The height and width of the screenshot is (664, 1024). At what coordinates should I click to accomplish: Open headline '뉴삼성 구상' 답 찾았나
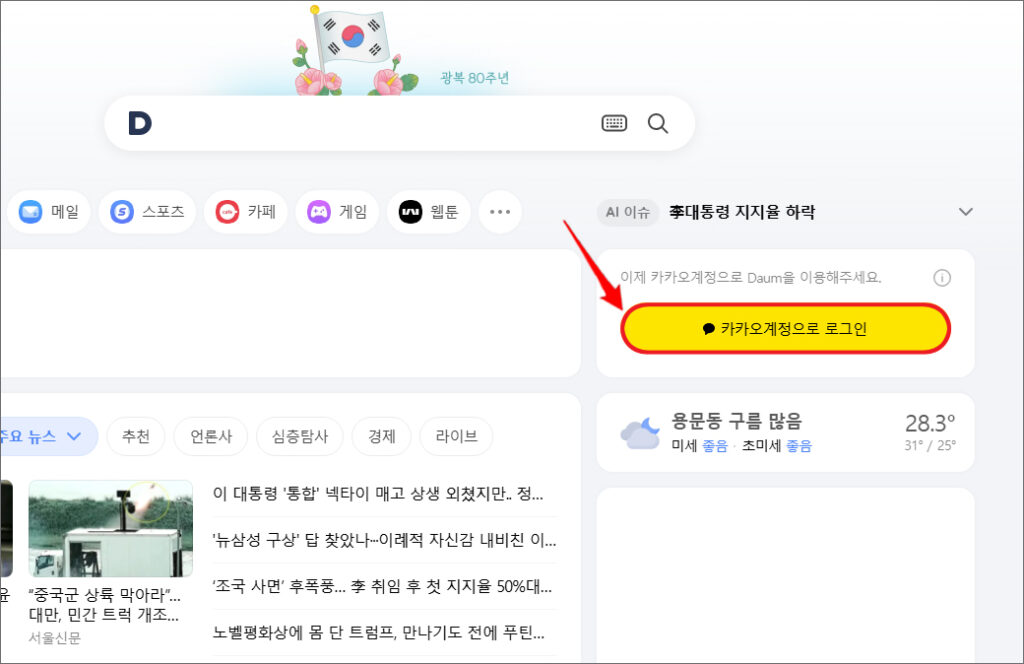coord(385,540)
